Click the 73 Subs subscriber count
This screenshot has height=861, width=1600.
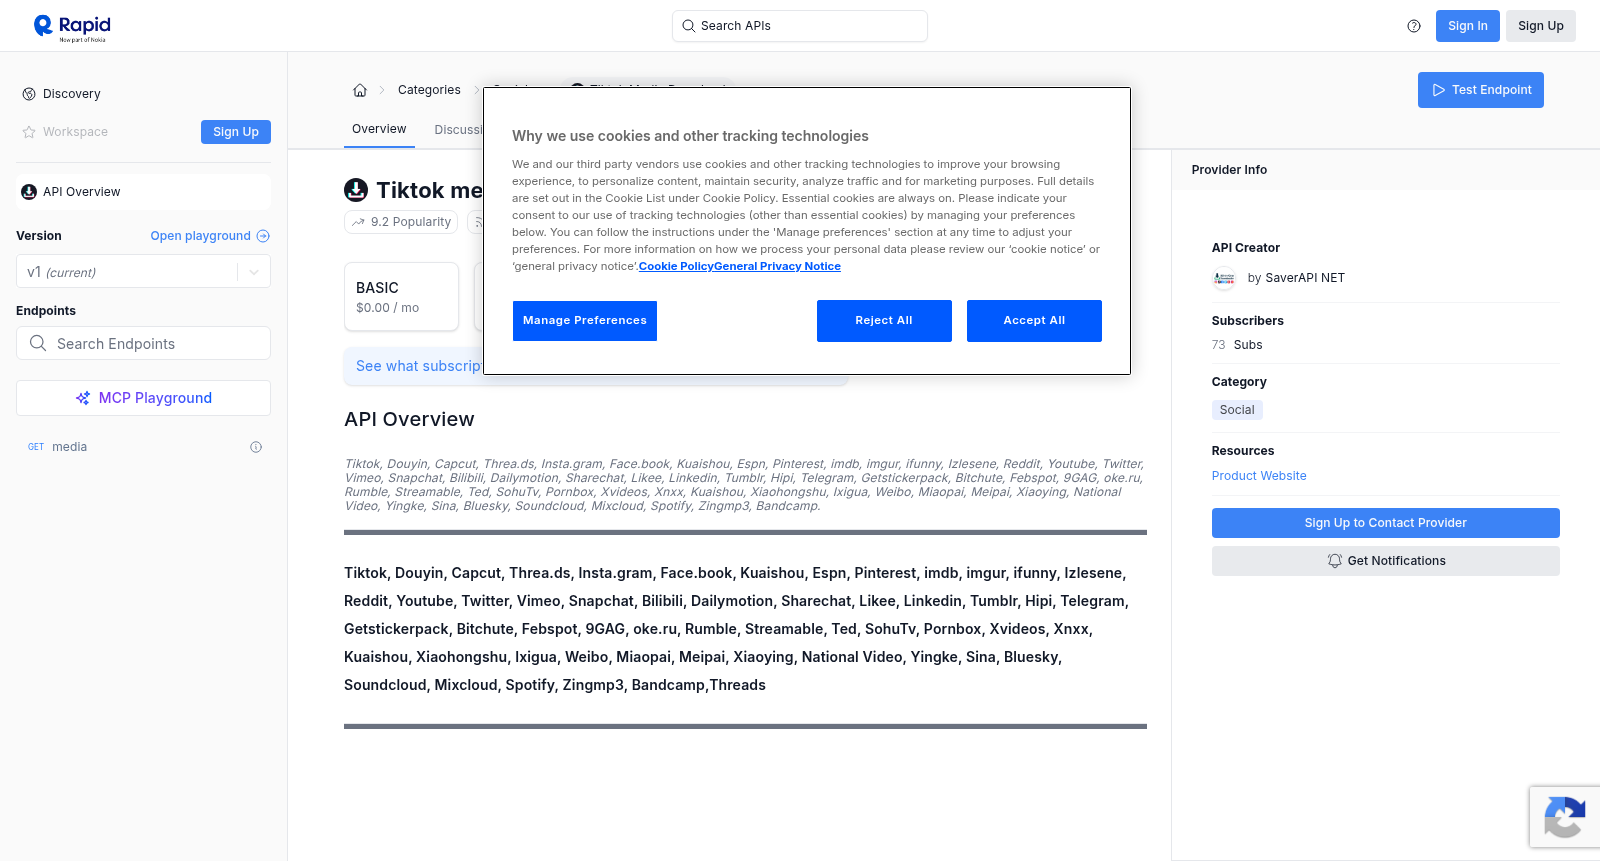[1237, 345]
